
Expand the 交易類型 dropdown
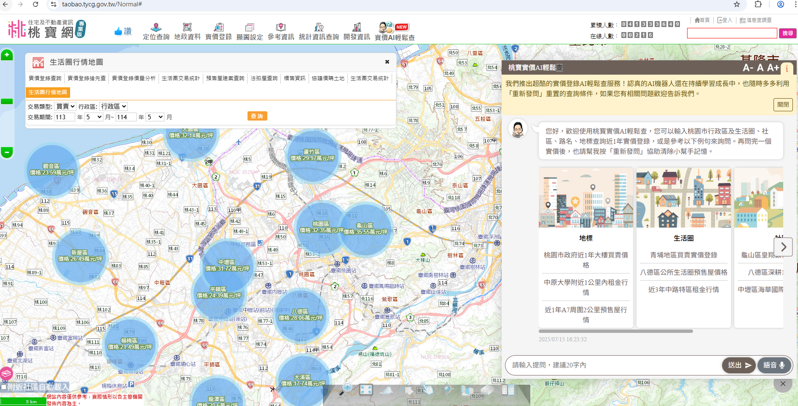click(65, 106)
